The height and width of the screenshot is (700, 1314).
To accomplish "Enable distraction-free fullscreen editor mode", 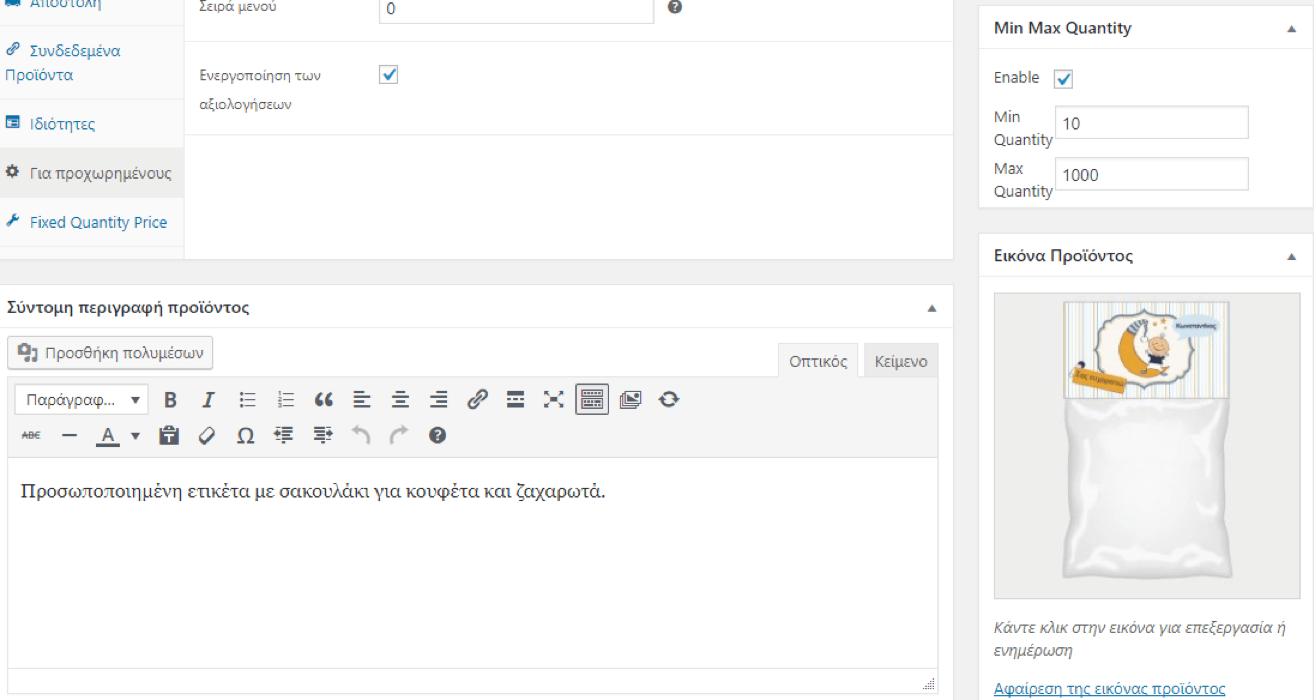I will (x=553, y=400).
